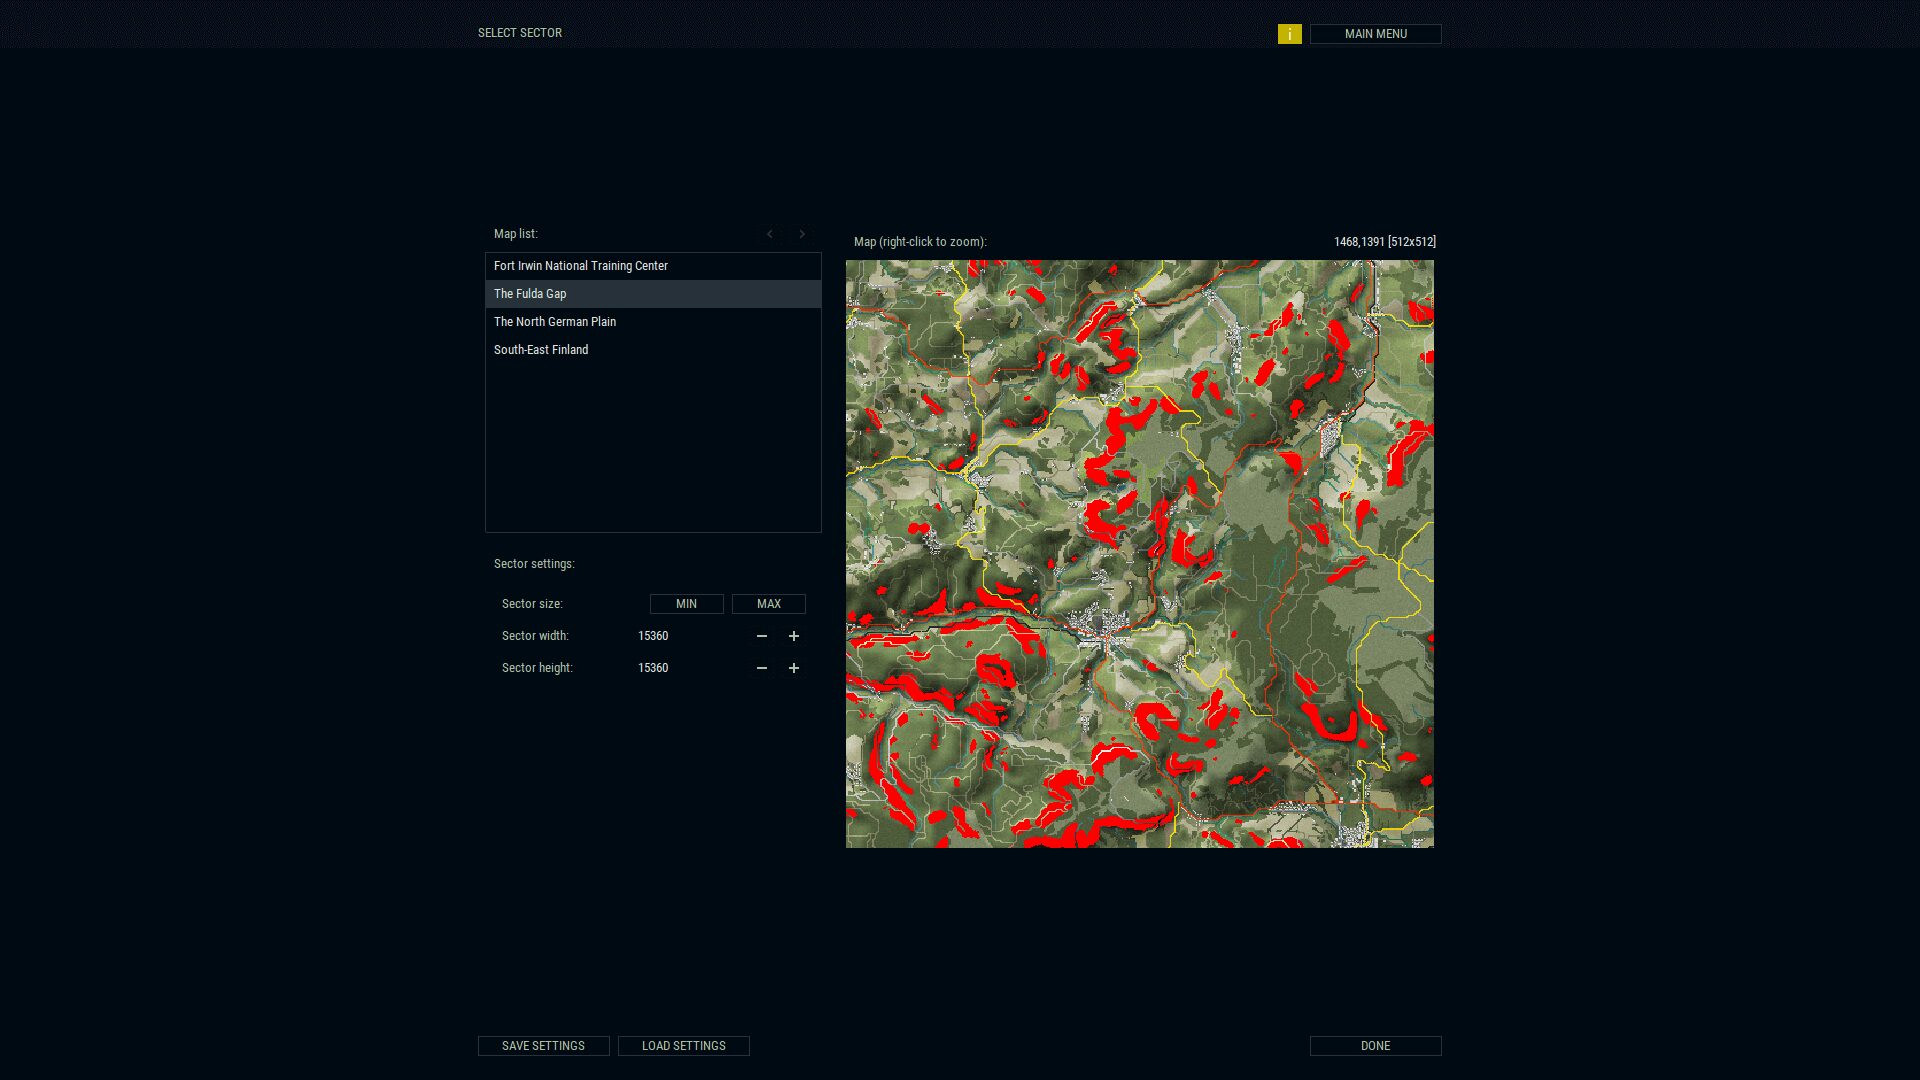
Task: Increase sector height with plus icon
Action: (x=794, y=668)
